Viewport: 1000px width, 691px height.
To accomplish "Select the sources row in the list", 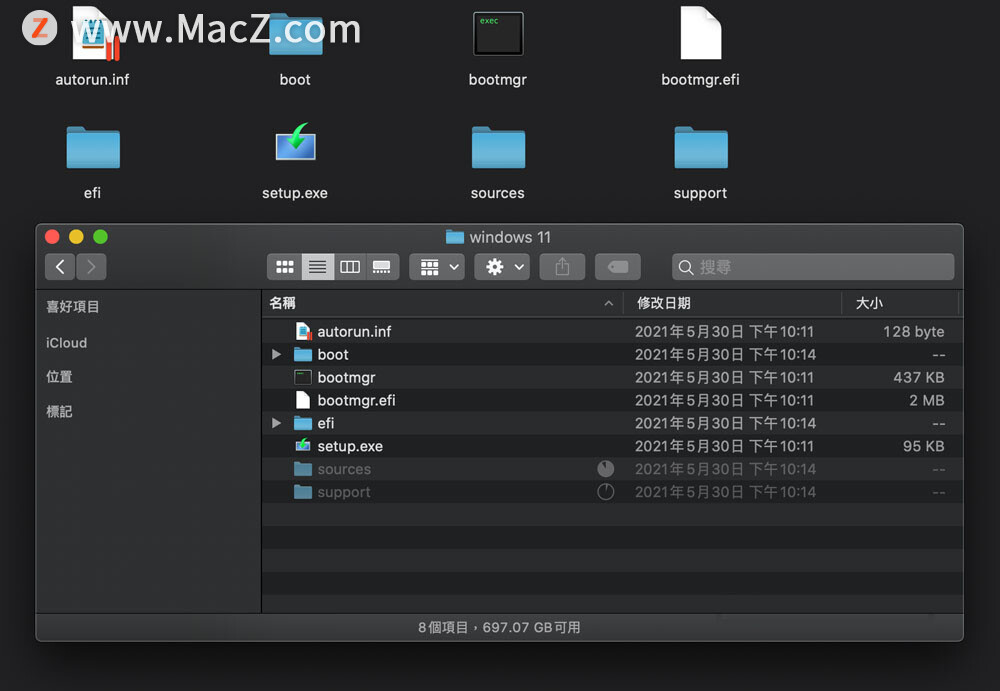I will (x=612, y=469).
